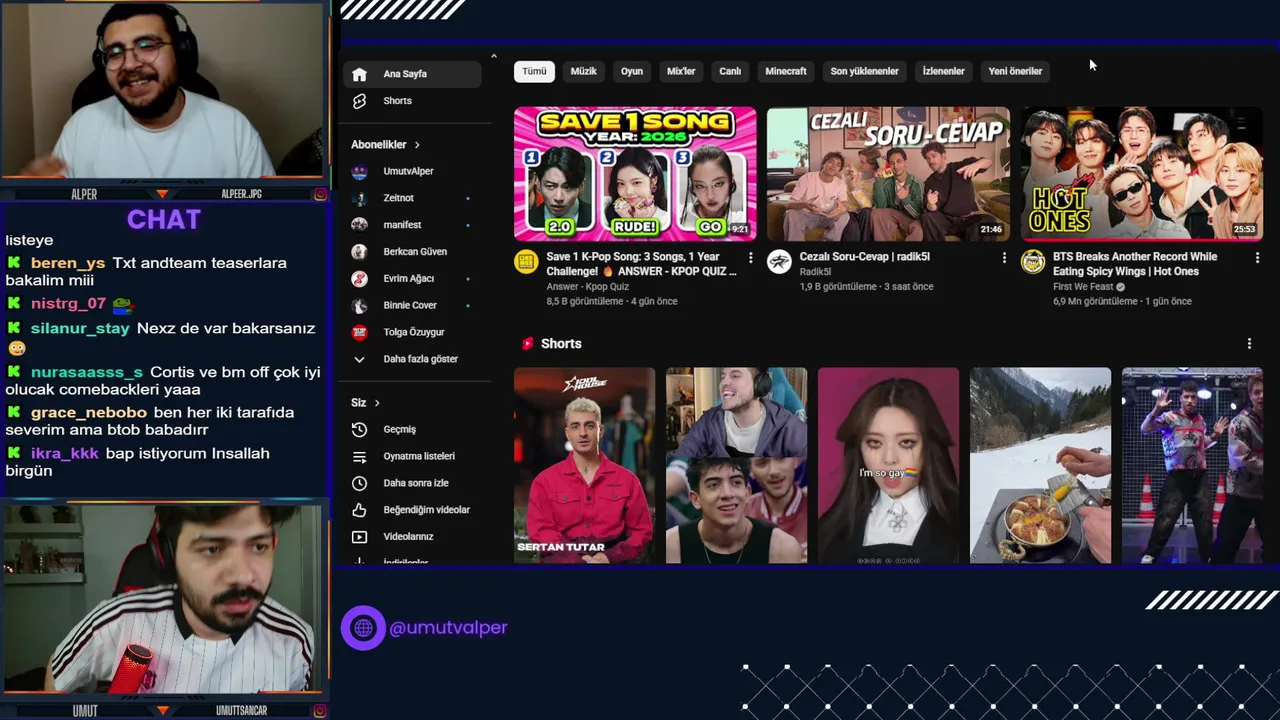Expand the Siz section chevron
The width and height of the screenshot is (1280, 720).
point(377,403)
